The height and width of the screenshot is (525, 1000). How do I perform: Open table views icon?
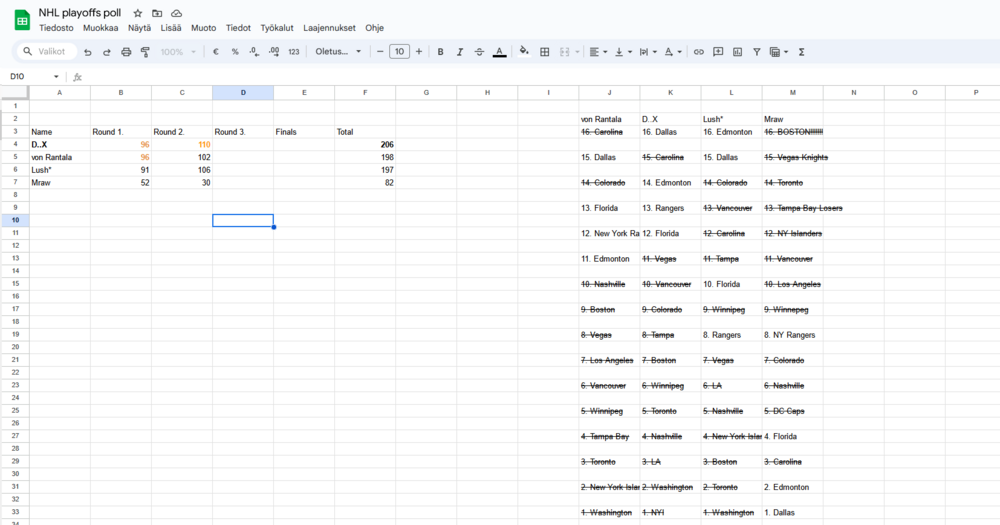(775, 52)
